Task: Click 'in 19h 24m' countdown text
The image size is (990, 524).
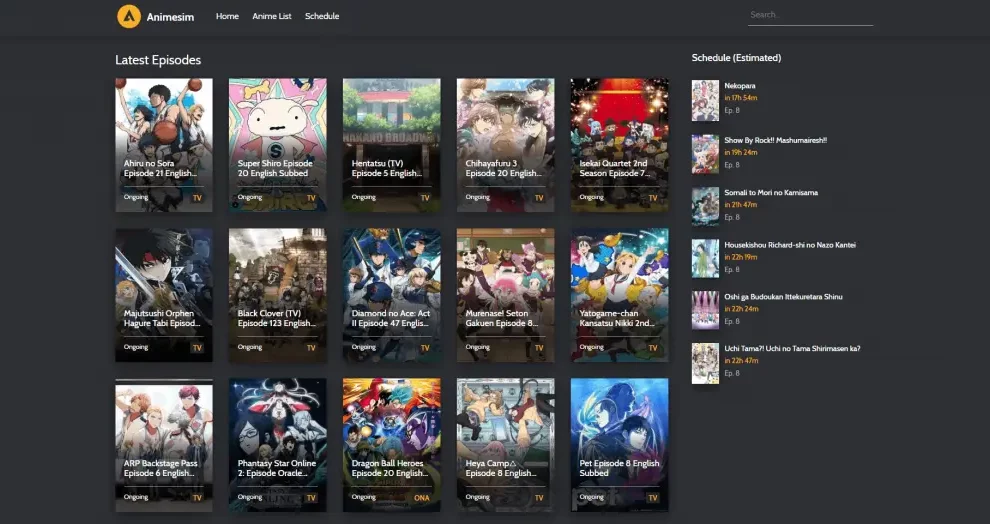Action: [x=741, y=152]
